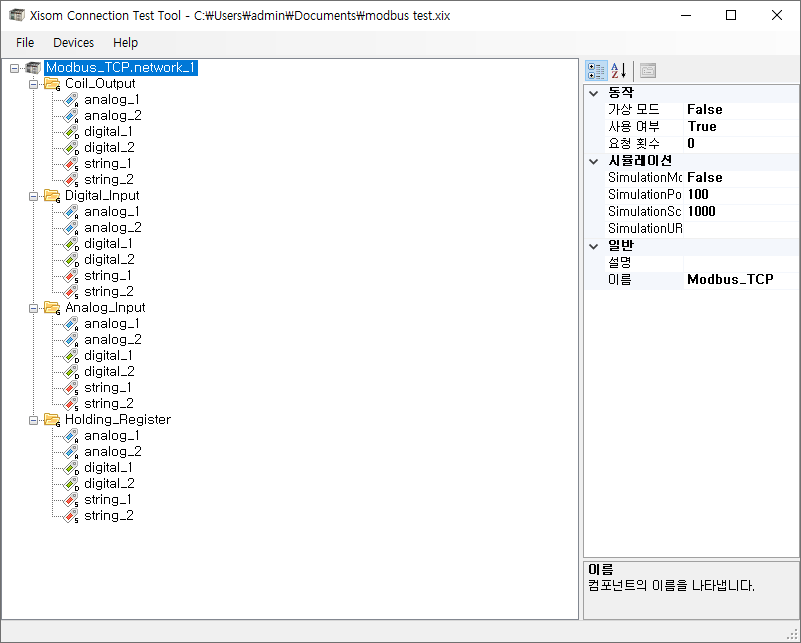Viewport: 801px width, 643px height.
Task: Click the Property Pages toolbar button
Action: point(648,70)
